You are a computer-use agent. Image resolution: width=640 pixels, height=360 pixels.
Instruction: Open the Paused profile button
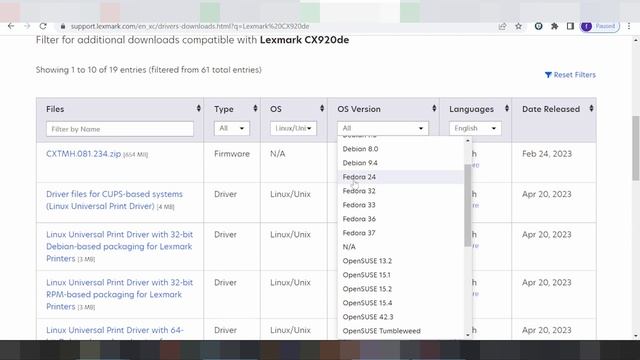tap(600, 26)
